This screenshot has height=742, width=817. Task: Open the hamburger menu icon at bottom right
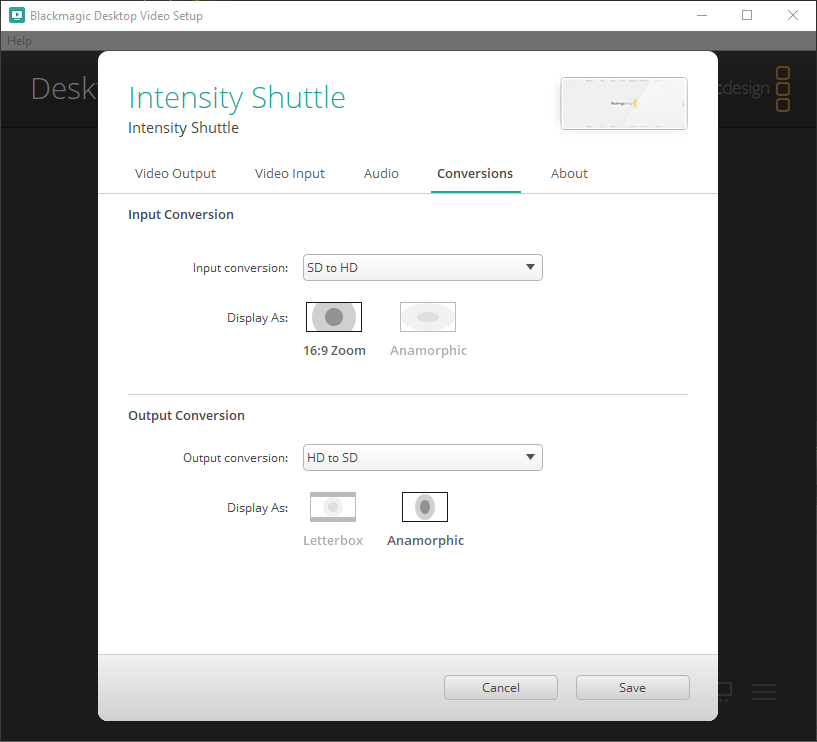tap(764, 691)
